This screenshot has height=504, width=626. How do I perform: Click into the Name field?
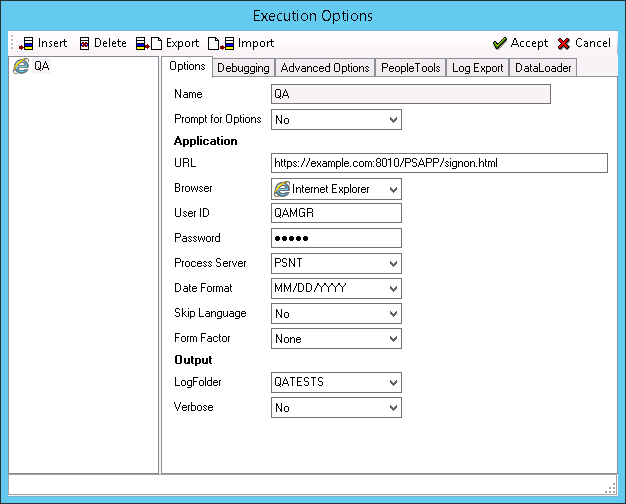point(411,94)
